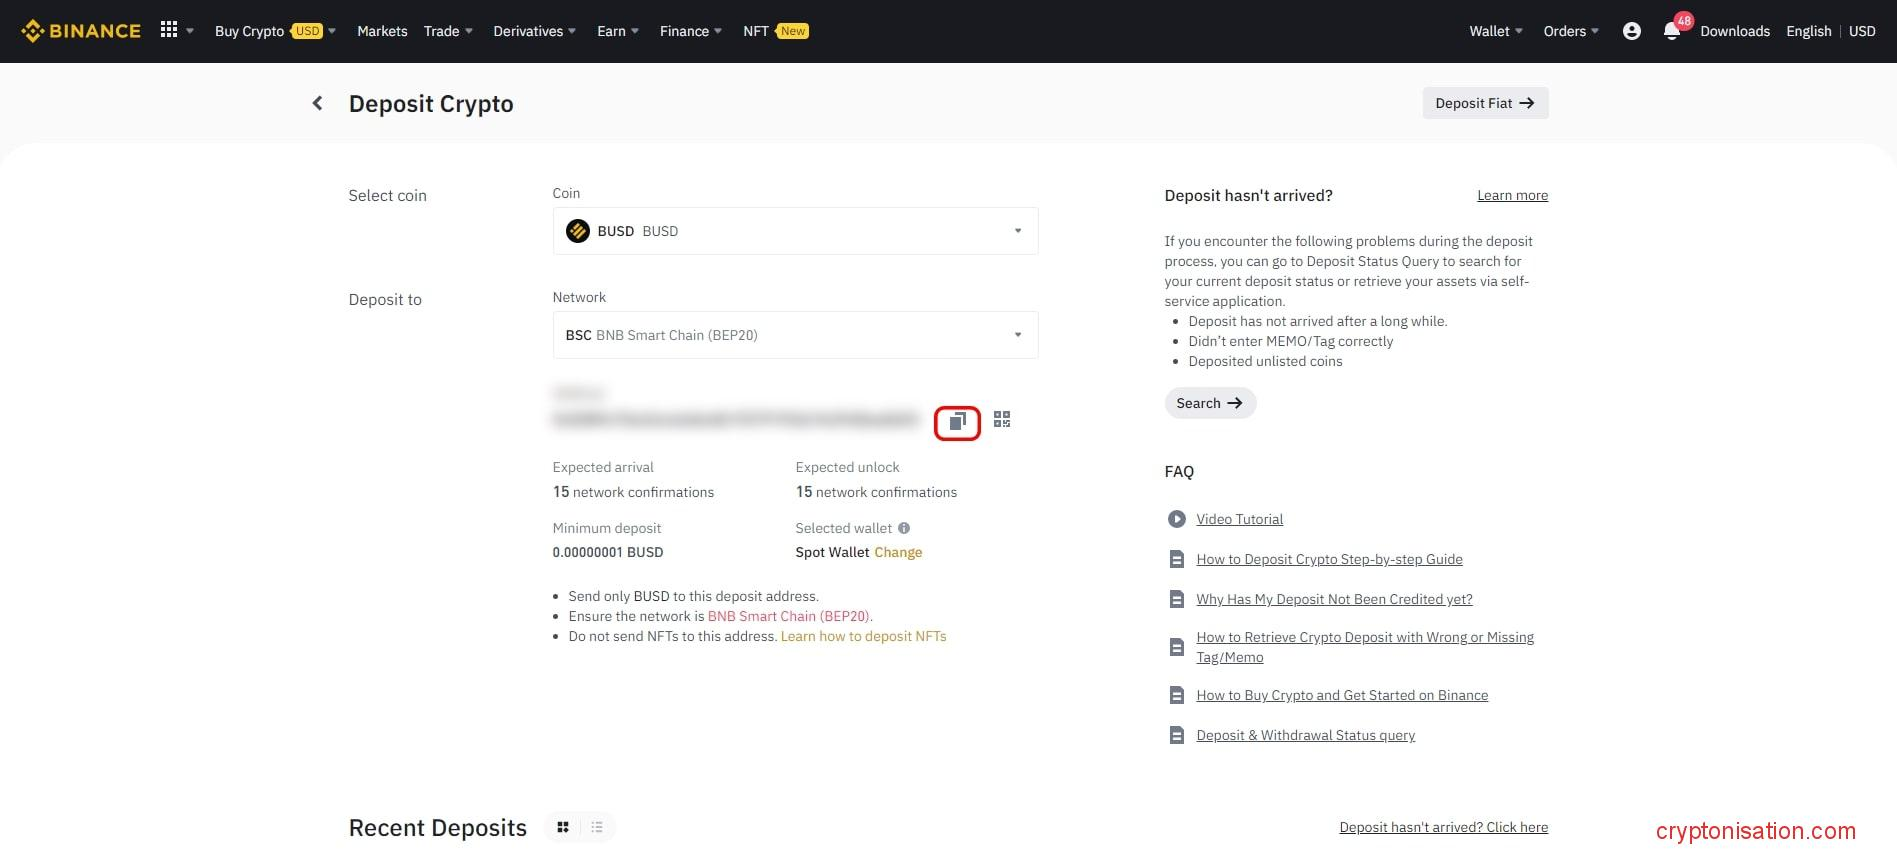
Task: Click document icon beside Deposit Not Been Credited
Action: [x=1176, y=599]
